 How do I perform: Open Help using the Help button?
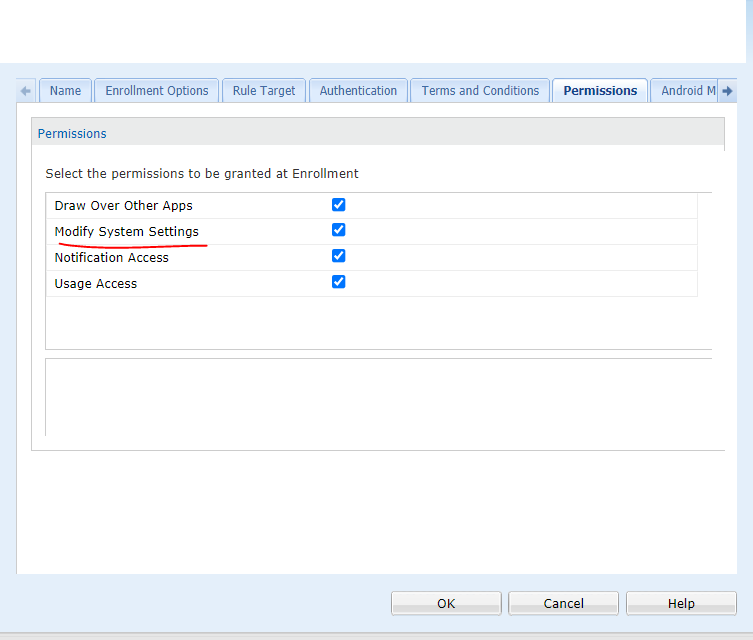tap(681, 603)
